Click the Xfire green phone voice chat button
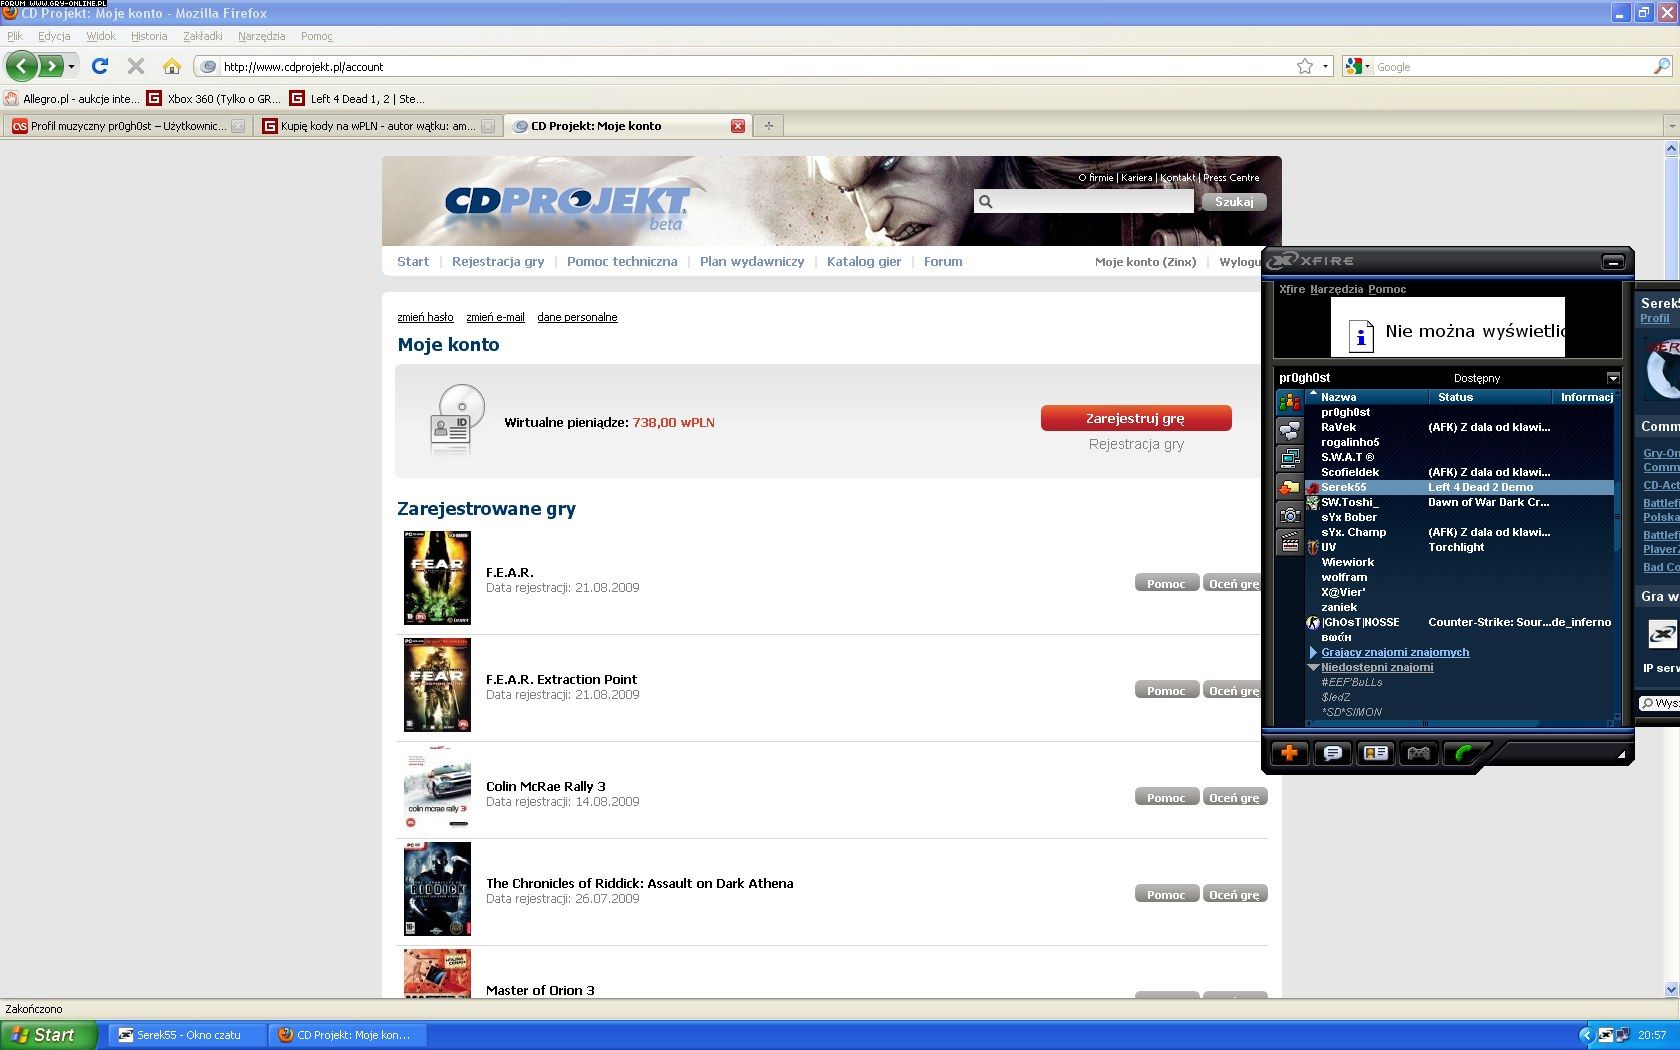 coord(1463,753)
